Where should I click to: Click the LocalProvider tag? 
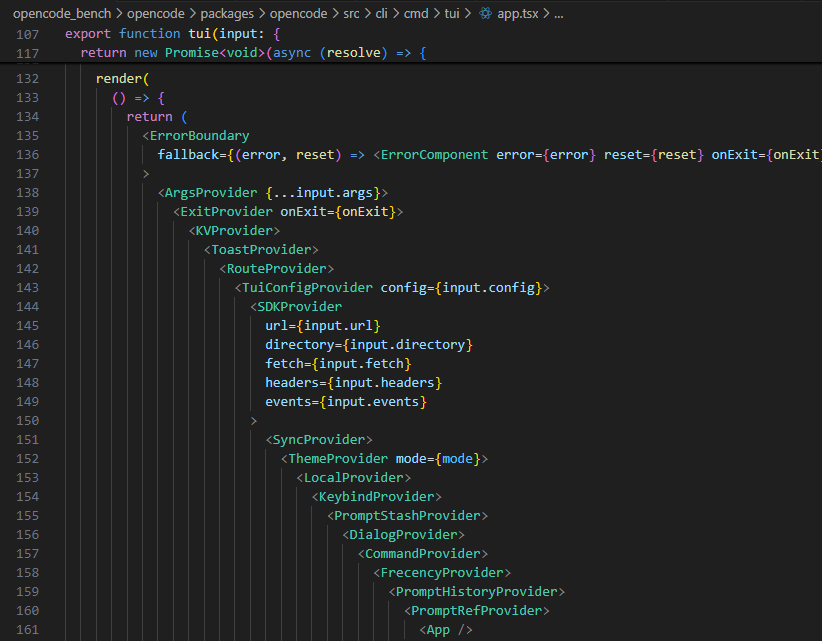click(353, 477)
